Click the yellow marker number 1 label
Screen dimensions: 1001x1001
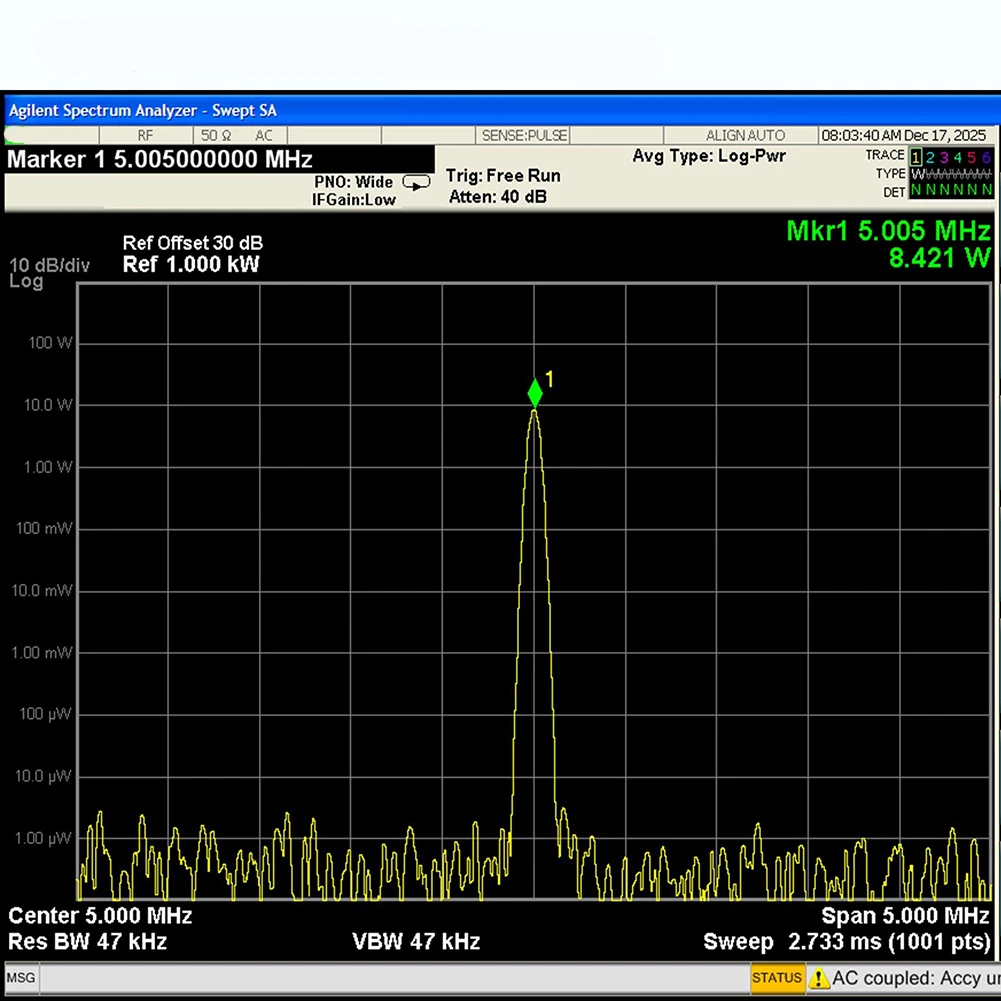pyautogui.click(x=550, y=379)
